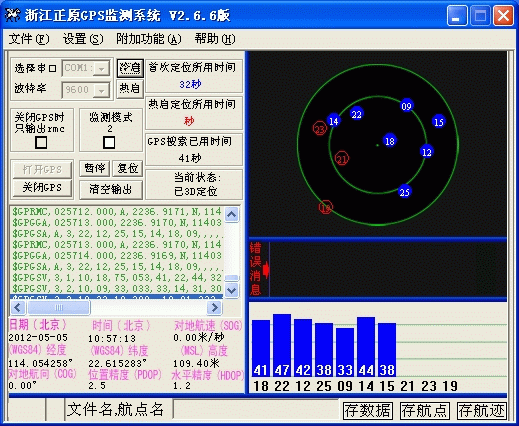Click the 暂停 pause button
This screenshot has width=519, height=426.
click(95, 168)
